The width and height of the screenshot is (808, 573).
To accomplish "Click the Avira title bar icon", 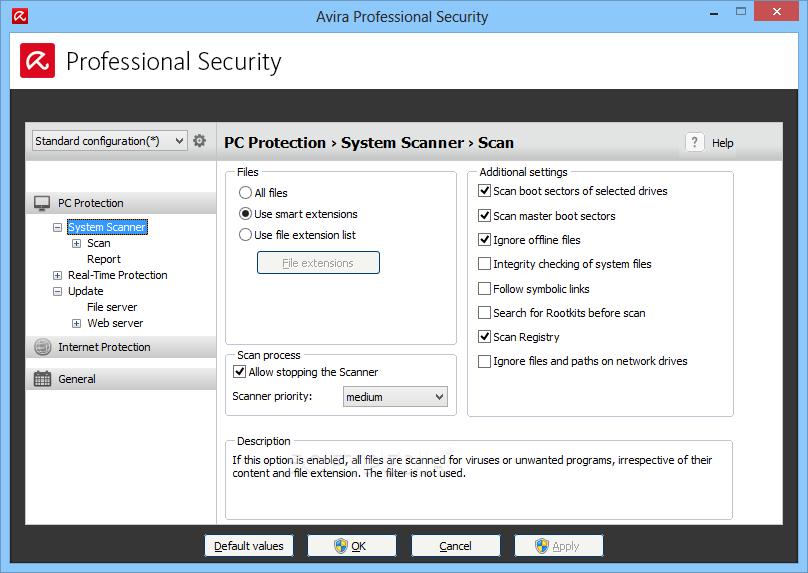I will pyautogui.click(x=20, y=16).
